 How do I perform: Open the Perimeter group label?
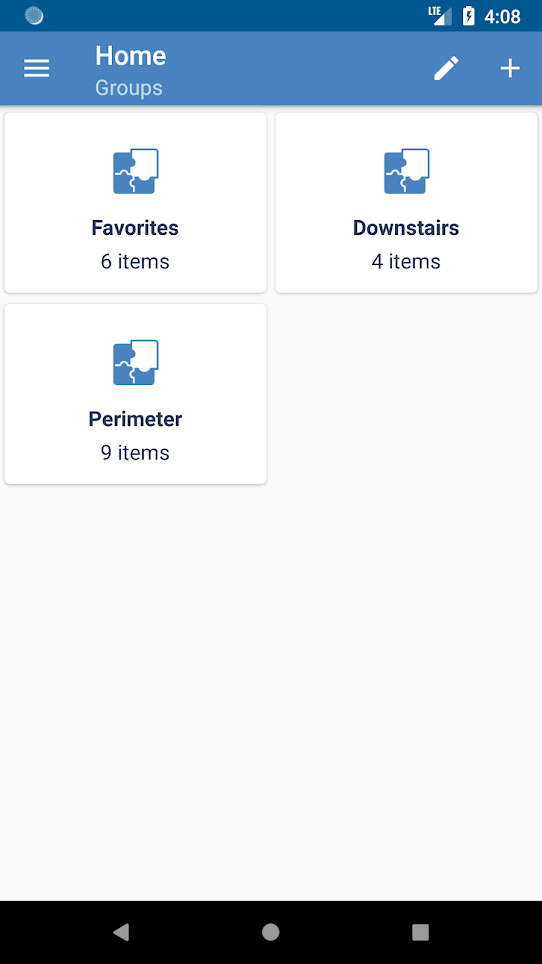click(135, 419)
